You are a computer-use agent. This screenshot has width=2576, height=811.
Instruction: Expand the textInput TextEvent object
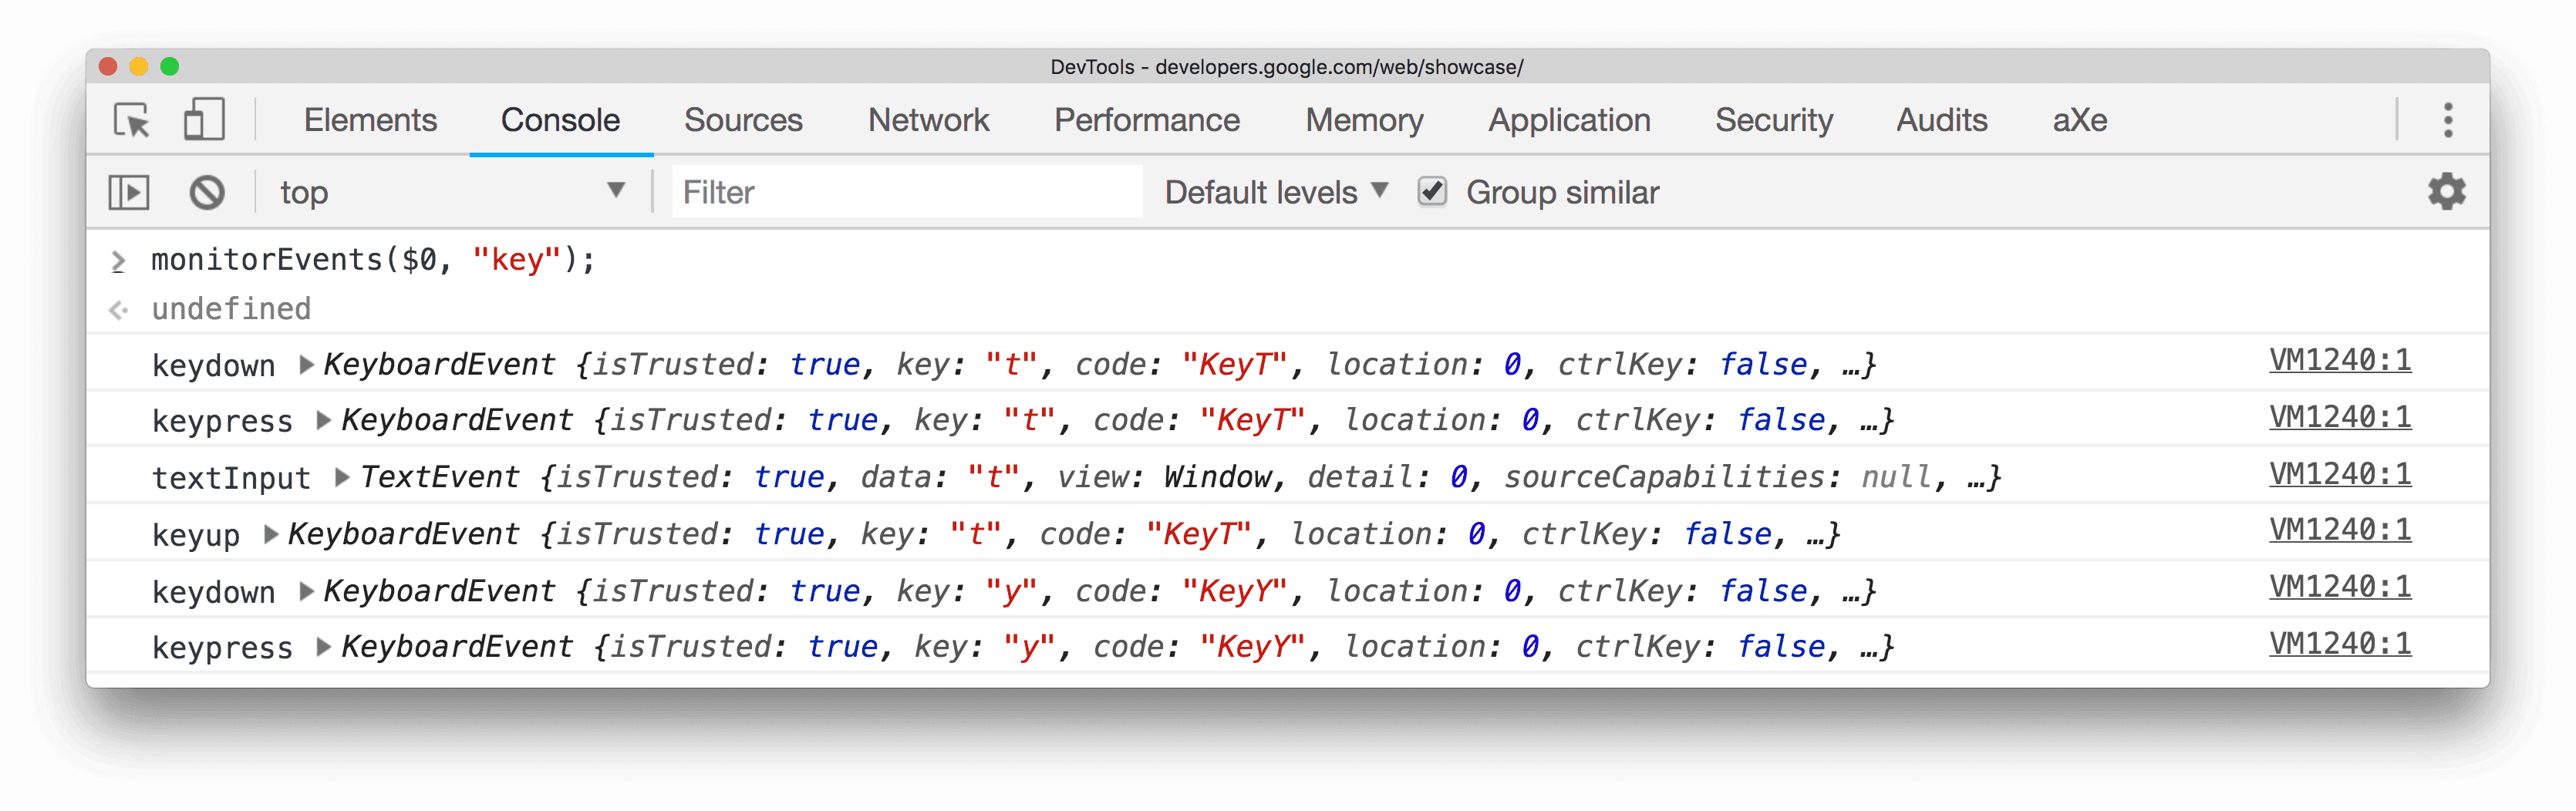click(342, 478)
